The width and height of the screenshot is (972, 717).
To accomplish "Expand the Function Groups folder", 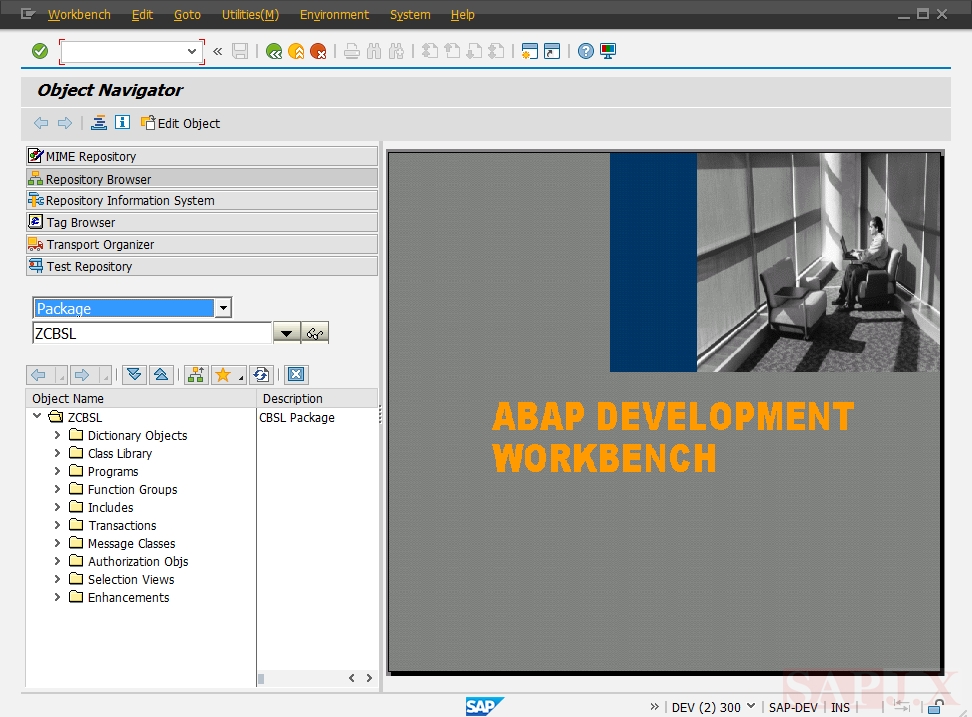I will [x=58, y=489].
